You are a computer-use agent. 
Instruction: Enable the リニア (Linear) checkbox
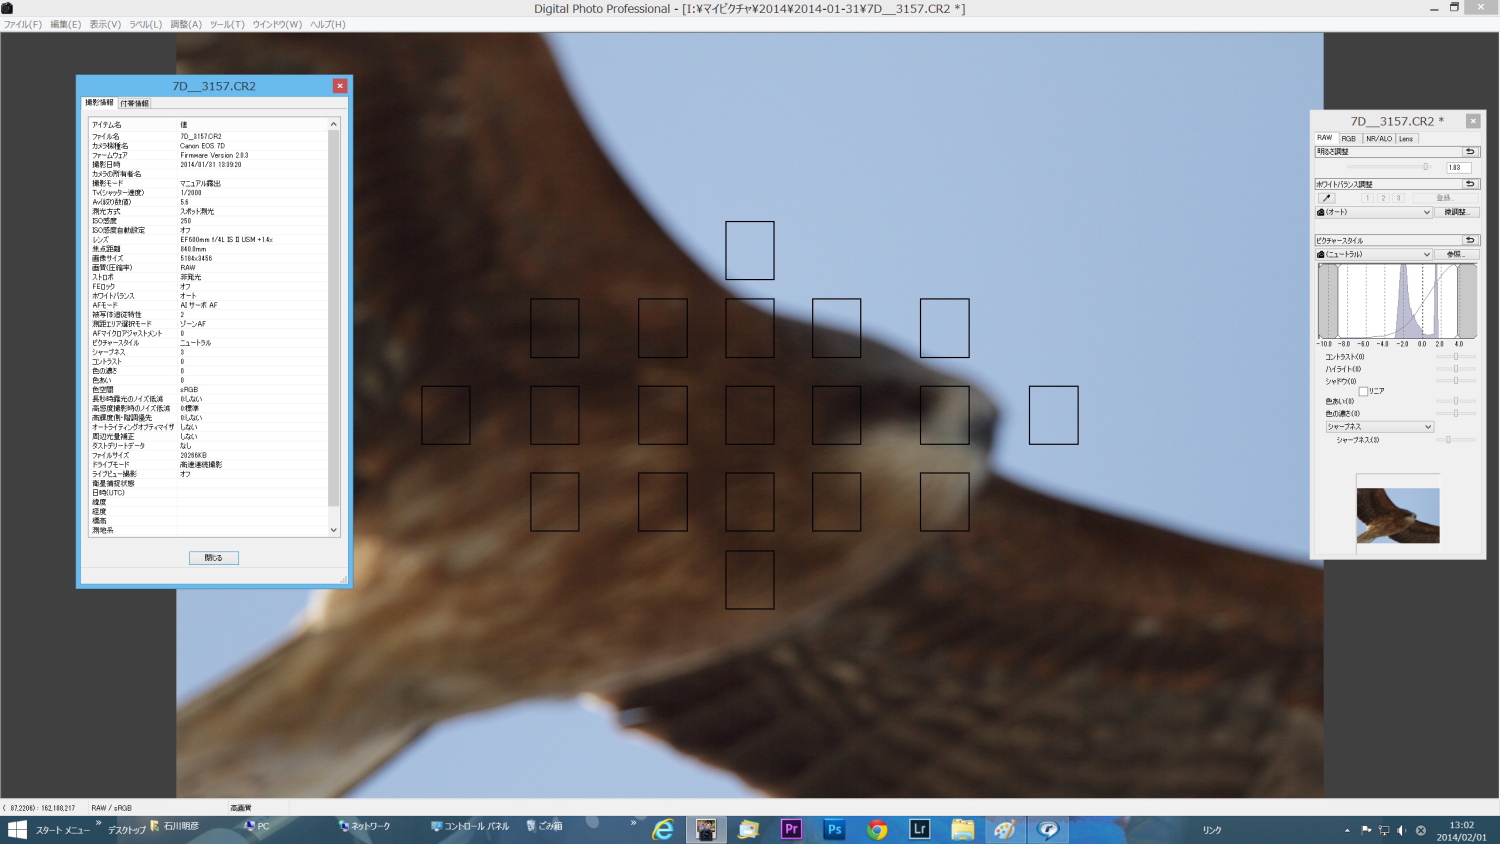[1363, 391]
